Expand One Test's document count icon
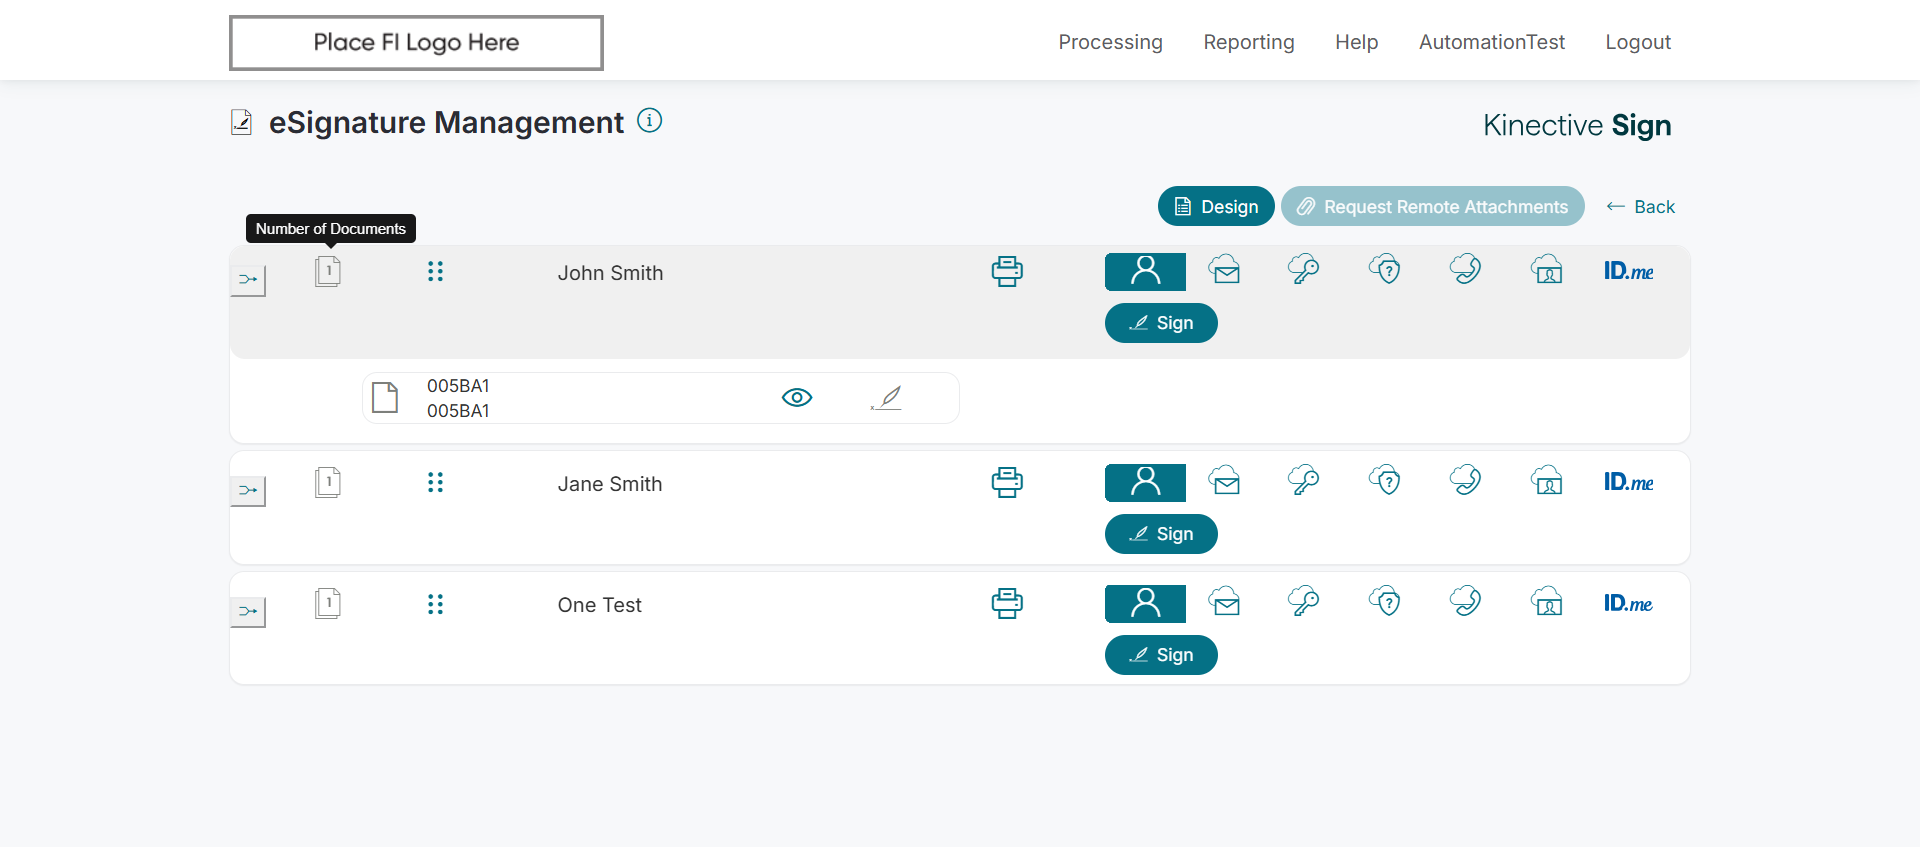Screen dimensions: 1920x847 (328, 604)
